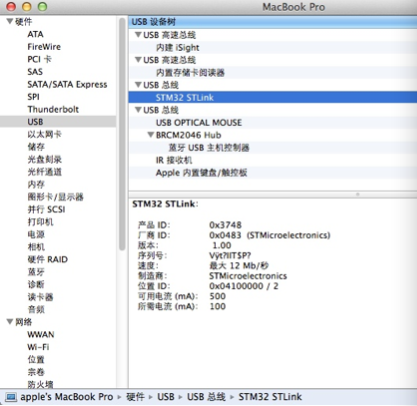Select 相机 camera in the sidebar
This screenshot has height=406, width=417.
click(x=36, y=247)
